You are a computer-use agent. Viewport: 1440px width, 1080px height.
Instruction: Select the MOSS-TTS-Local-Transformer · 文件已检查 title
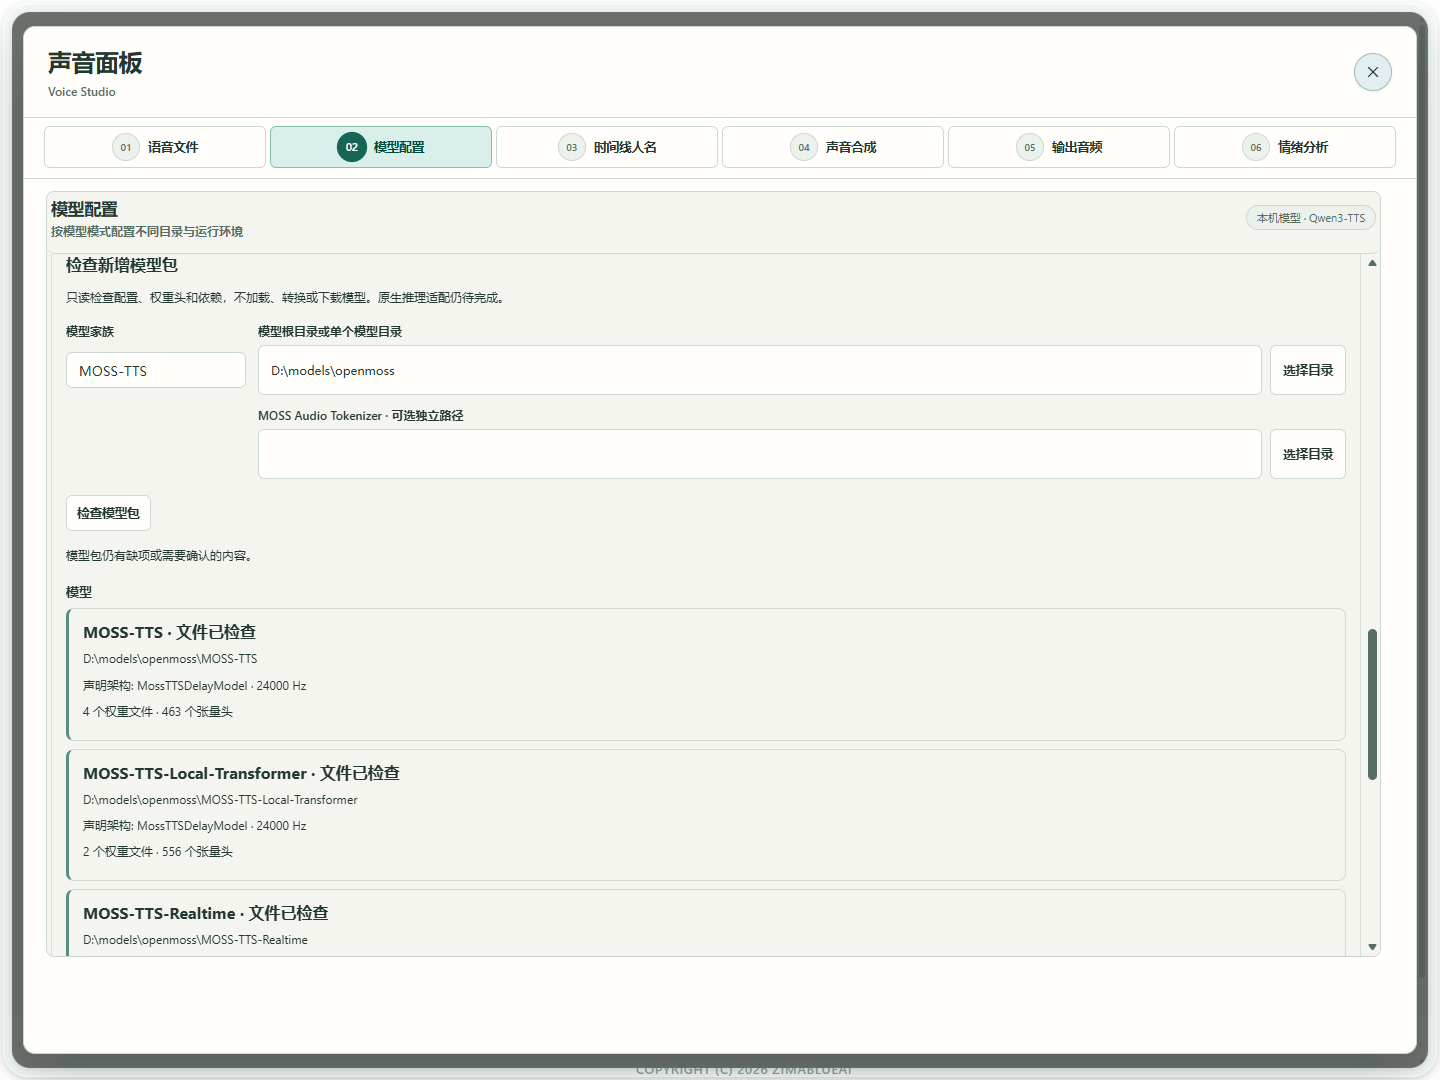tap(241, 773)
